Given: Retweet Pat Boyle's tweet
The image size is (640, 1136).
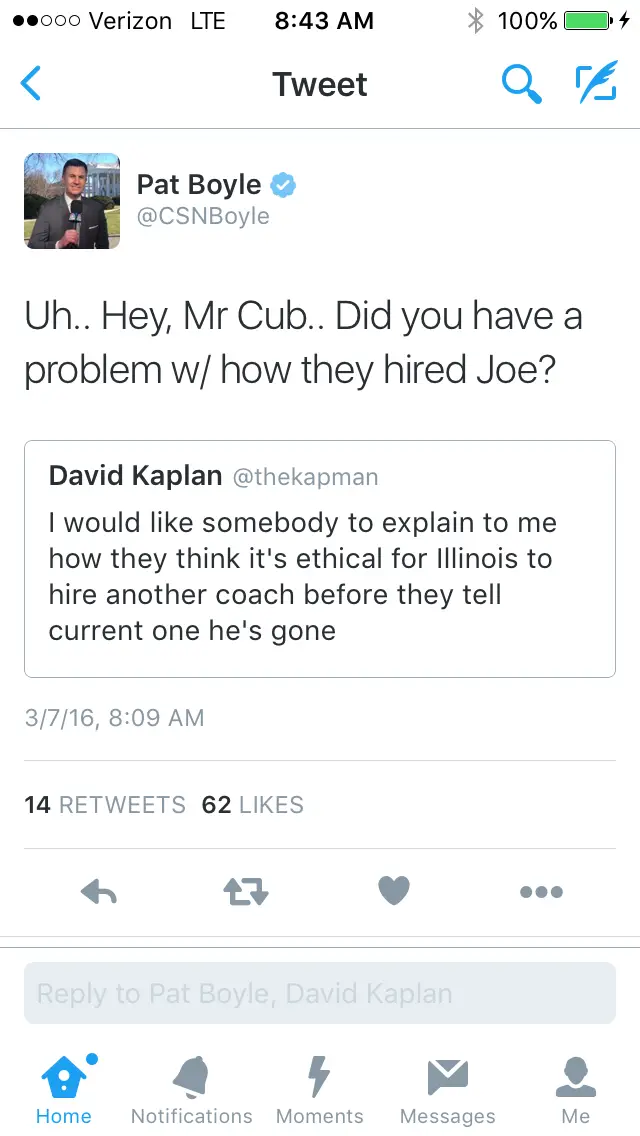Looking at the screenshot, I should click(245, 891).
